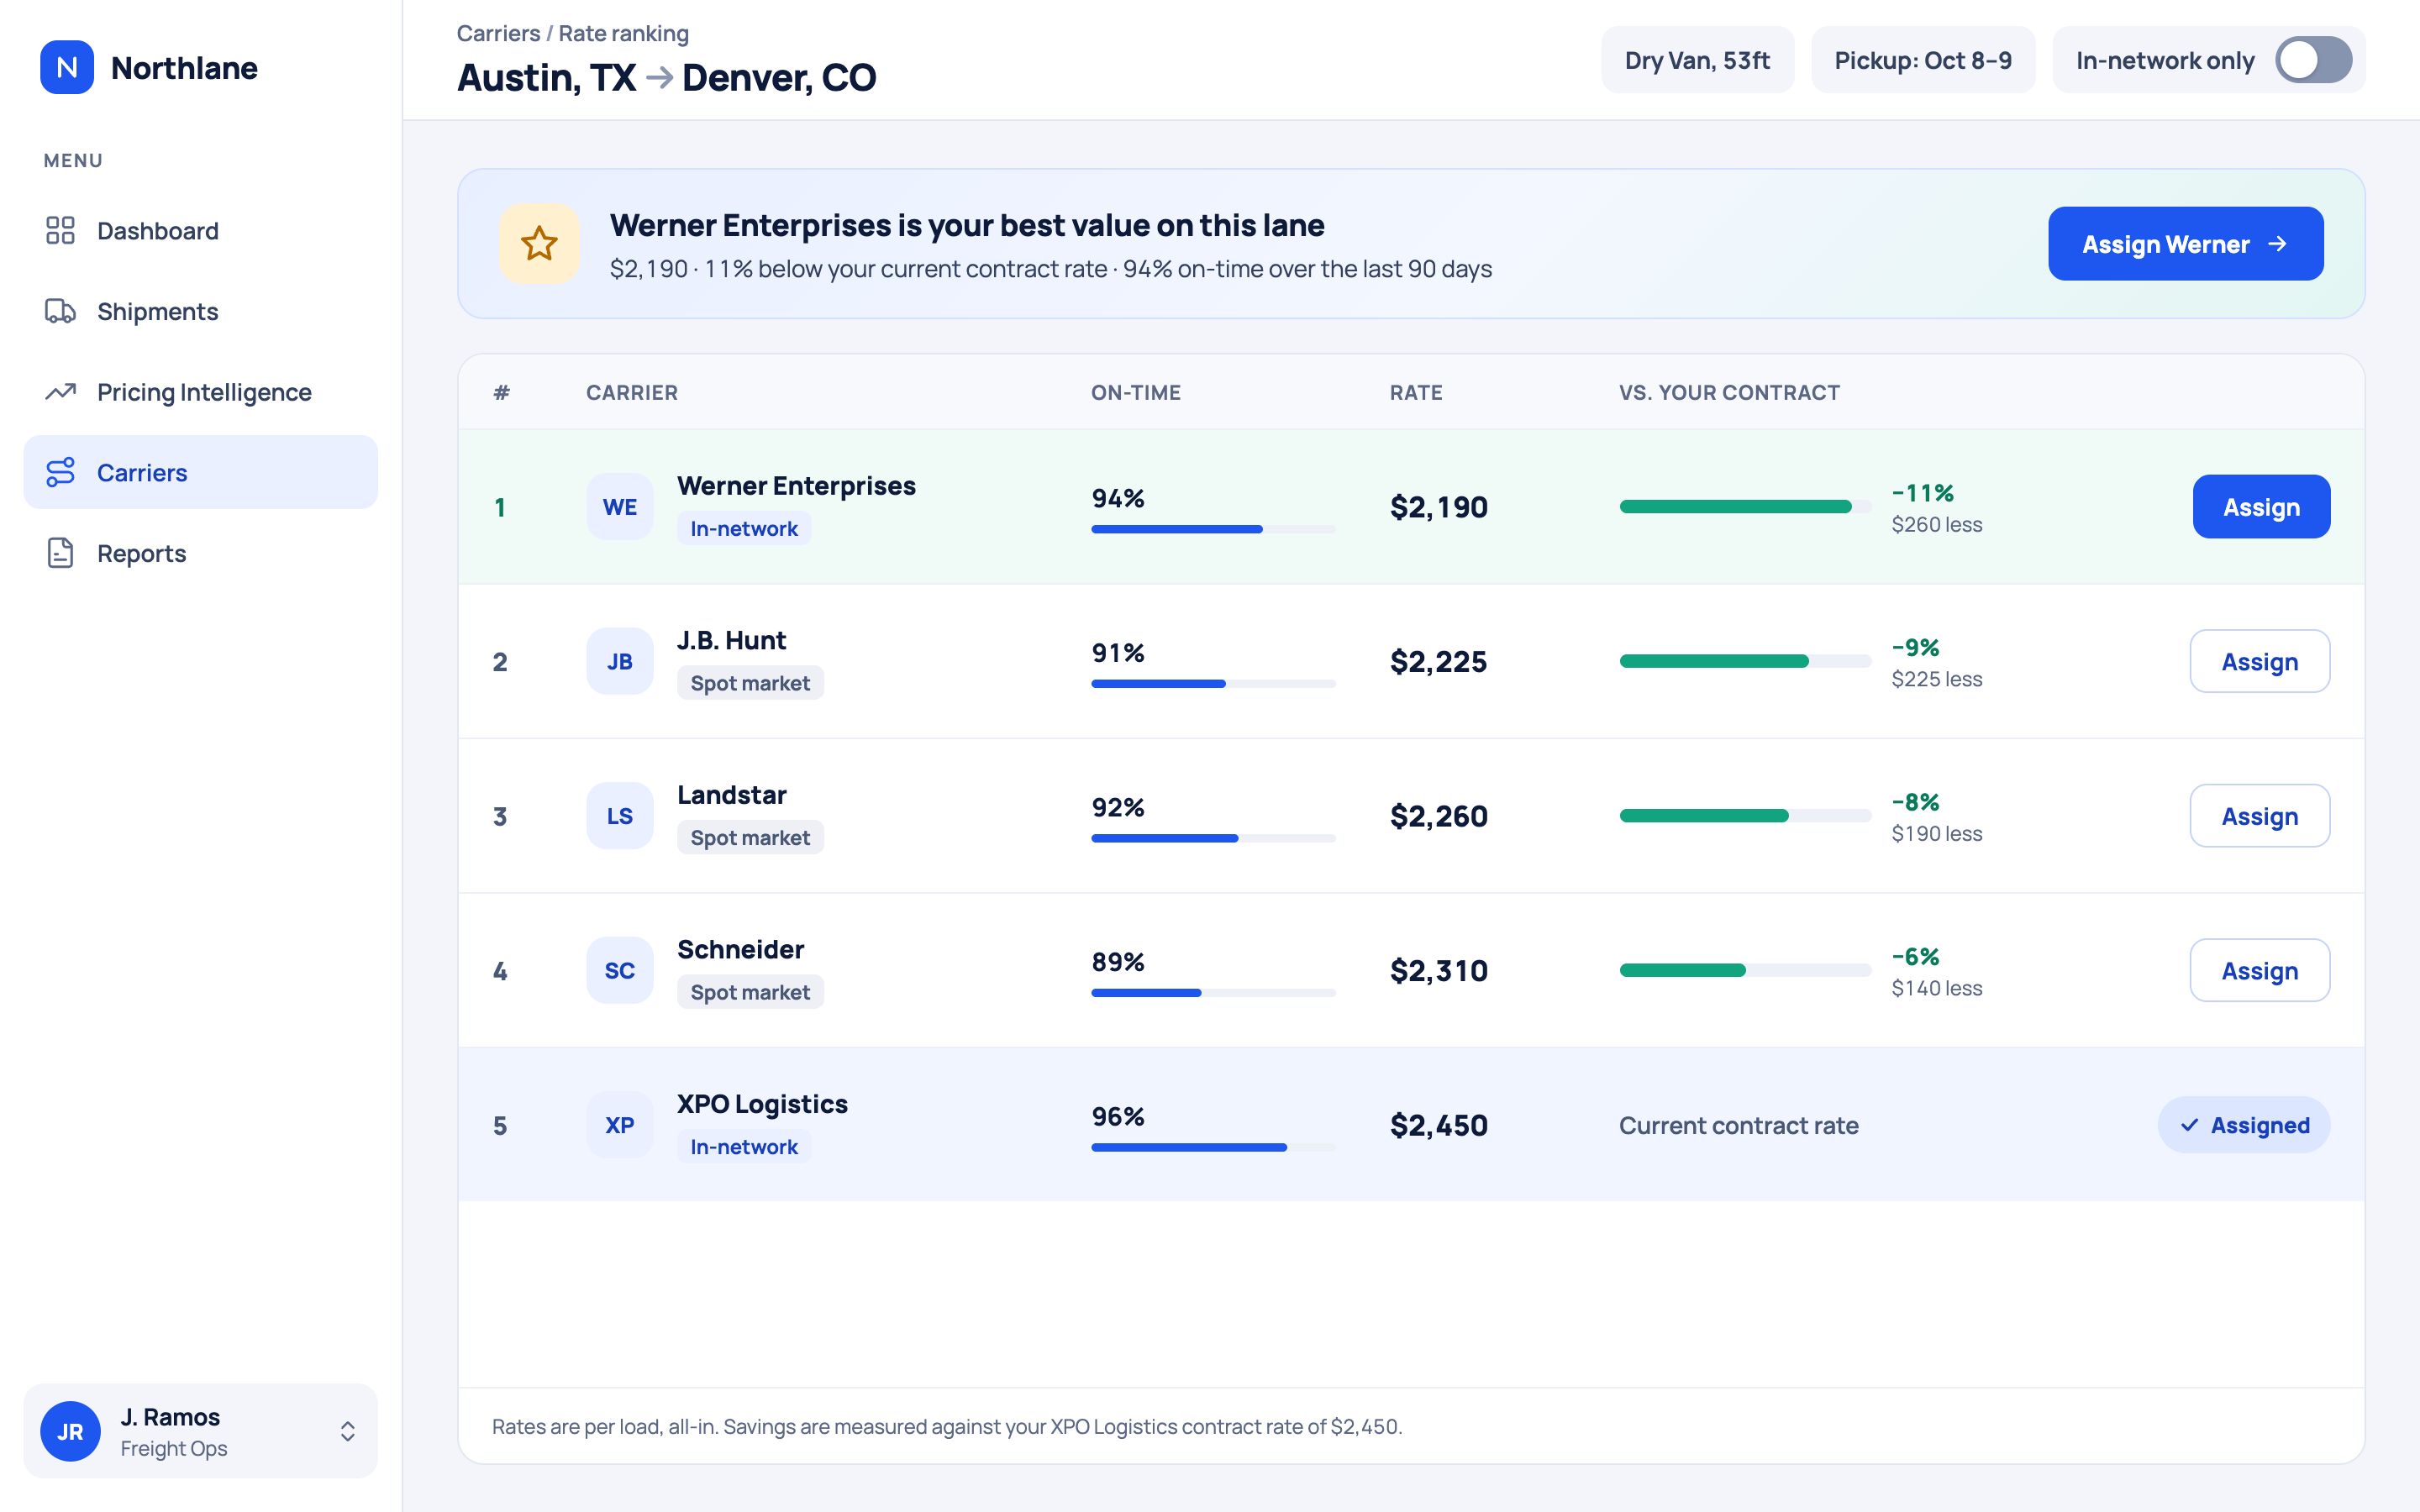The width and height of the screenshot is (2420, 1512).
Task: Click the Northlane N logo icon
Action: coord(67,67)
